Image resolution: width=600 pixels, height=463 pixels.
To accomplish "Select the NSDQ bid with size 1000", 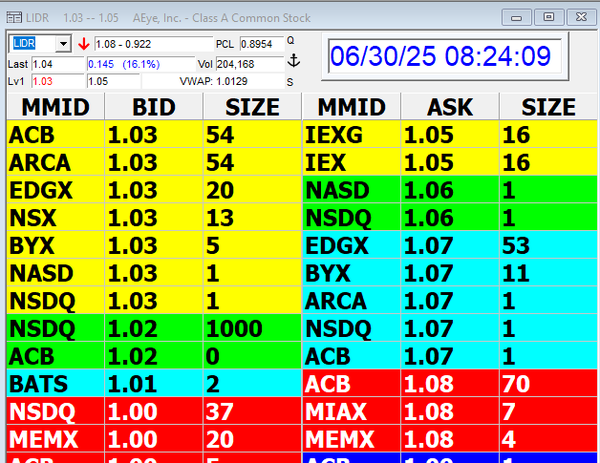I will pyautogui.click(x=152, y=329).
